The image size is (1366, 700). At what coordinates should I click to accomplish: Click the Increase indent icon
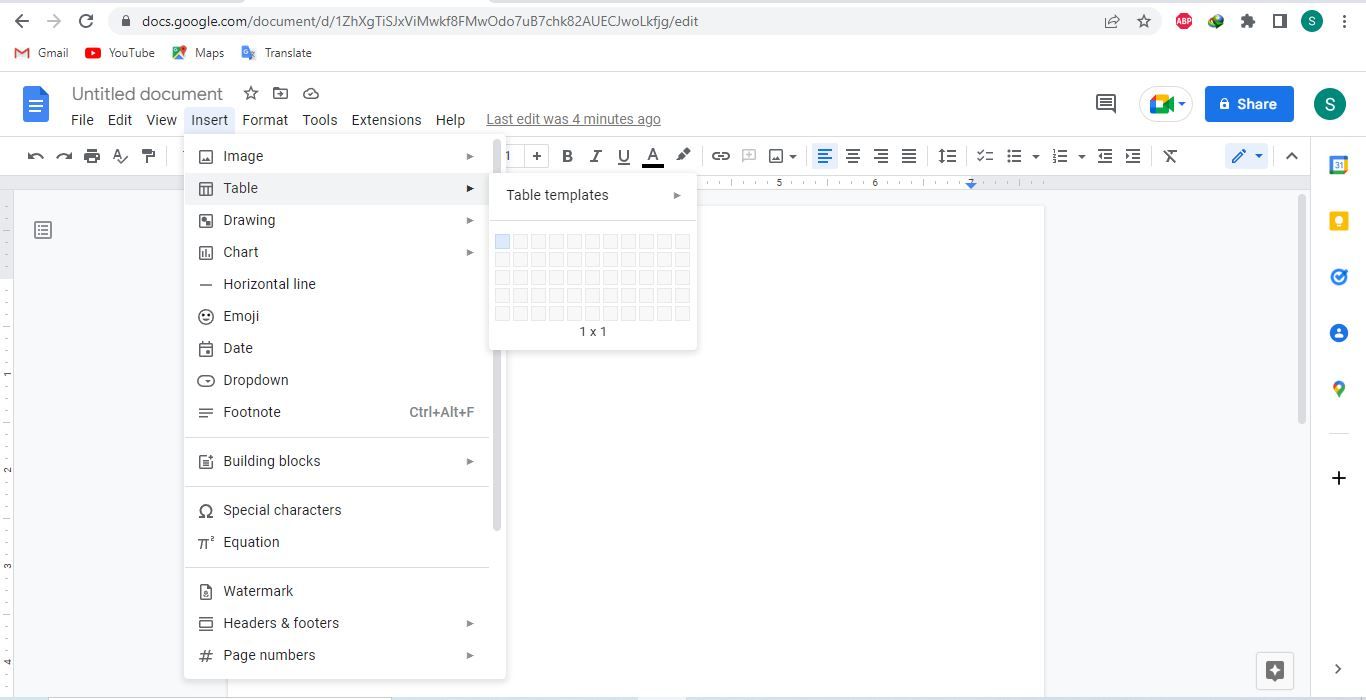(1133, 156)
